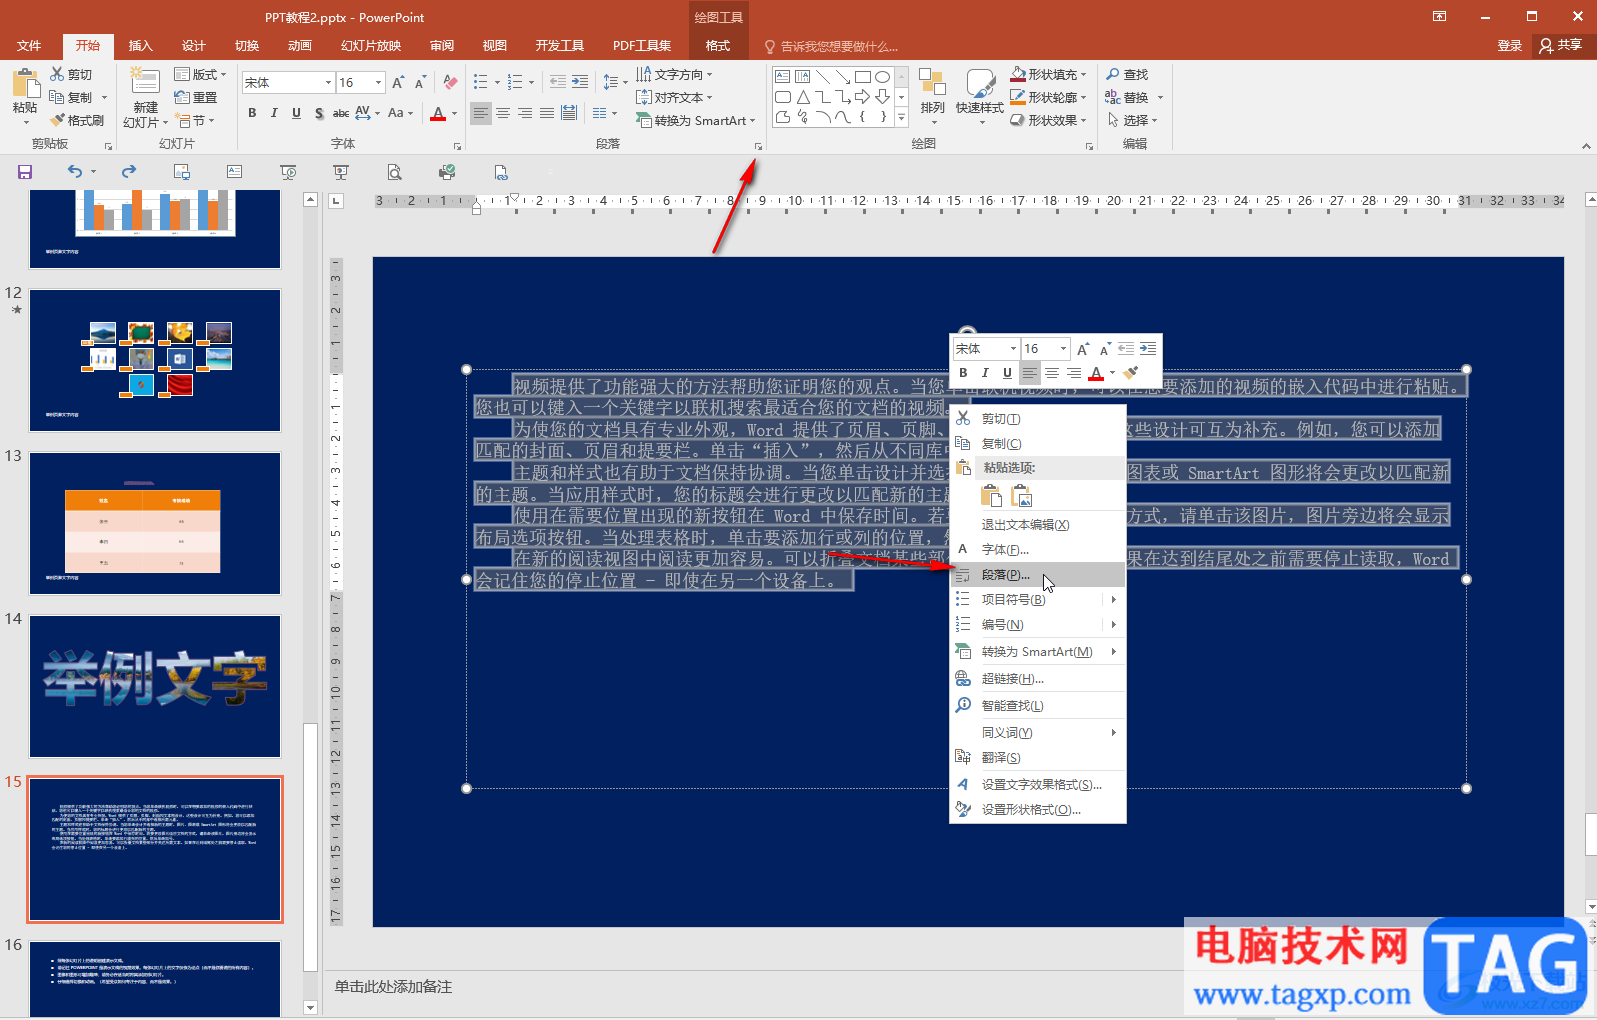Click keep-source-formatting paste option icon

click(x=991, y=496)
